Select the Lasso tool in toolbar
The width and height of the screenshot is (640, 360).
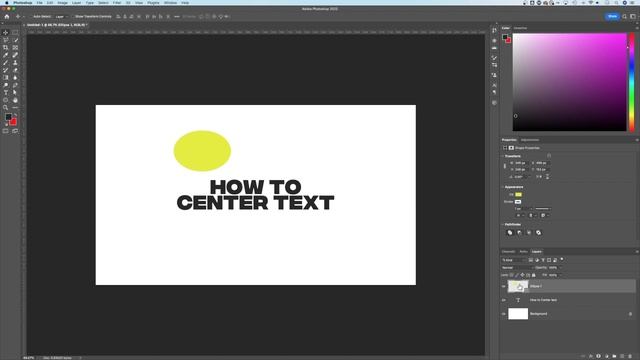pos(5,40)
